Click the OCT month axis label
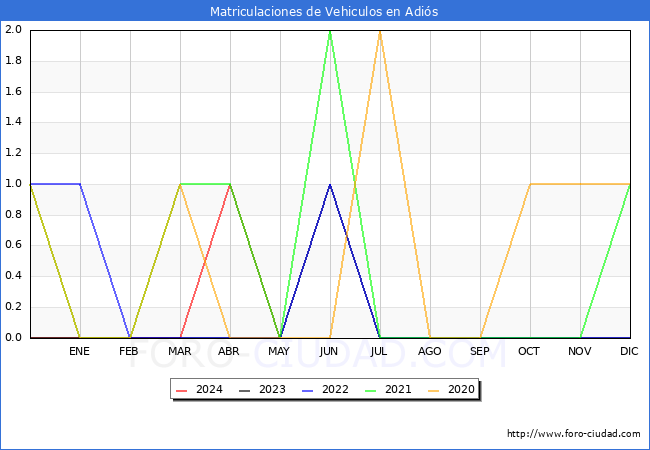Screen dimensions: 650x450 click(x=529, y=351)
